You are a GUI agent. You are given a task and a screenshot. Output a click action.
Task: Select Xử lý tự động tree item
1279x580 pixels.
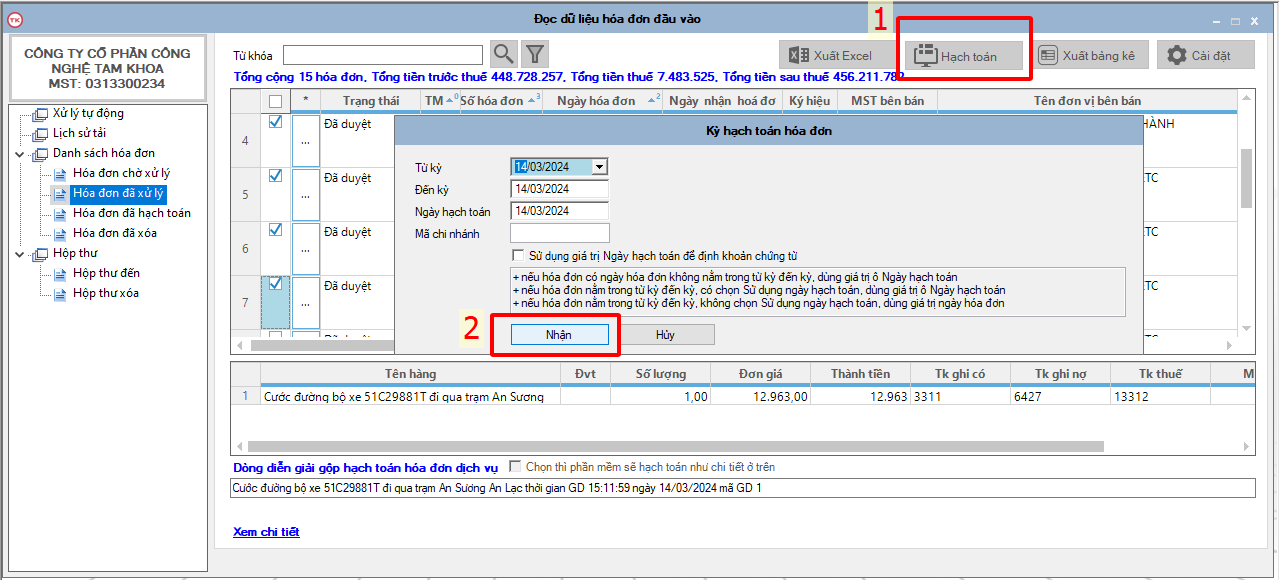click(x=88, y=113)
